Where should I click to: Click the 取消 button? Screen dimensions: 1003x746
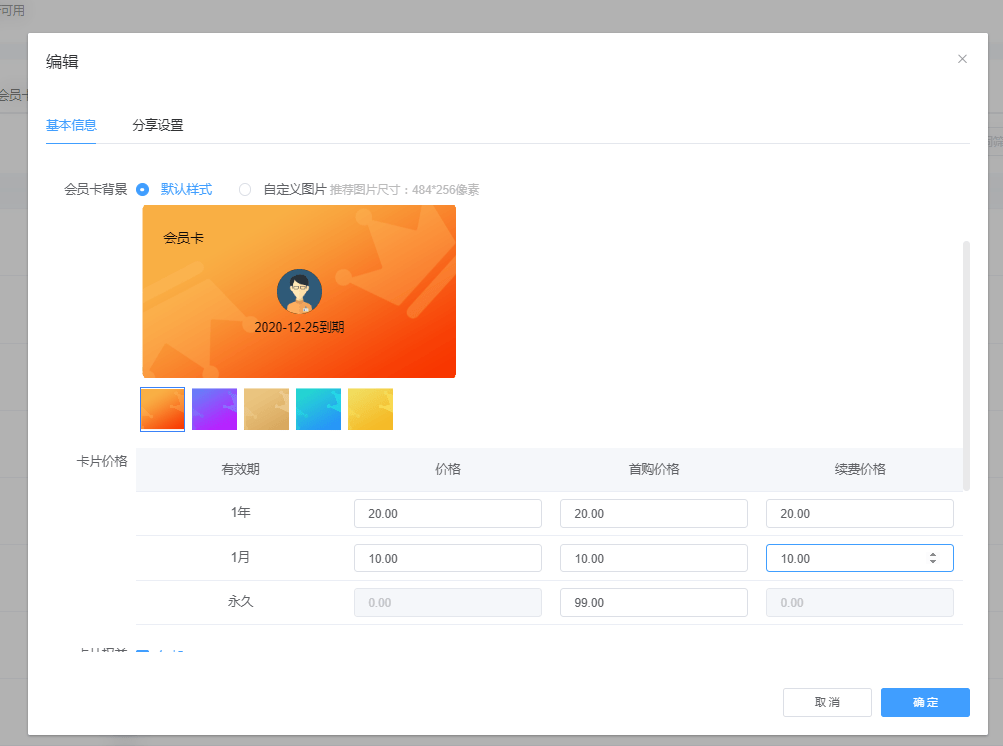click(827, 702)
